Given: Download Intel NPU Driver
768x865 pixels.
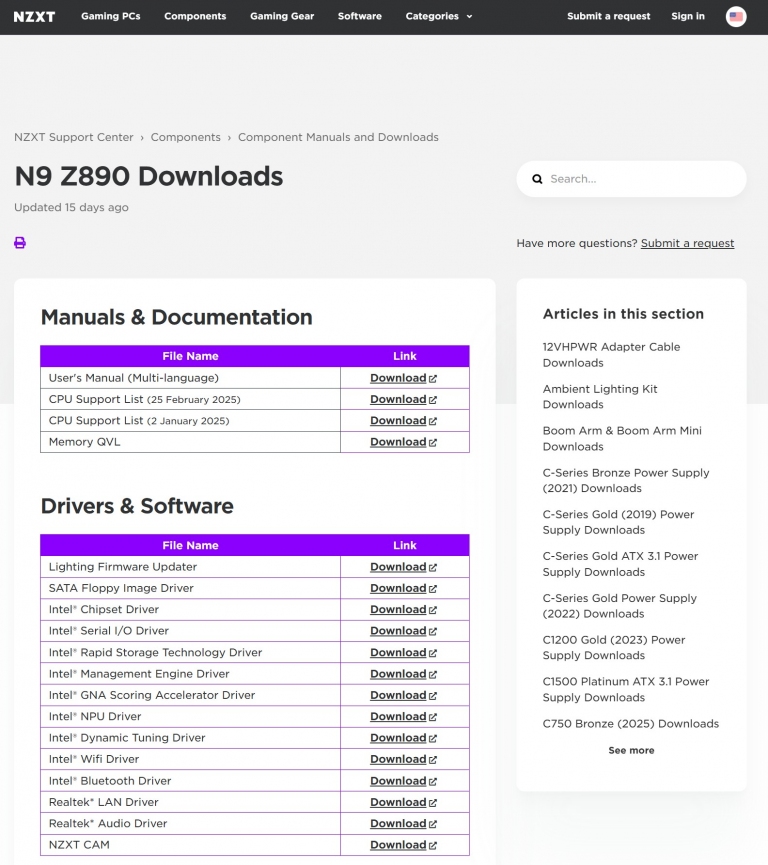Looking at the screenshot, I should click(403, 717).
